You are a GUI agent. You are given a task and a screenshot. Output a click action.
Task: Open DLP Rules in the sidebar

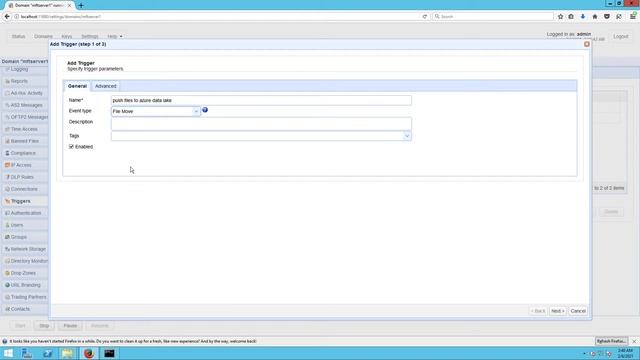click(x=22, y=177)
